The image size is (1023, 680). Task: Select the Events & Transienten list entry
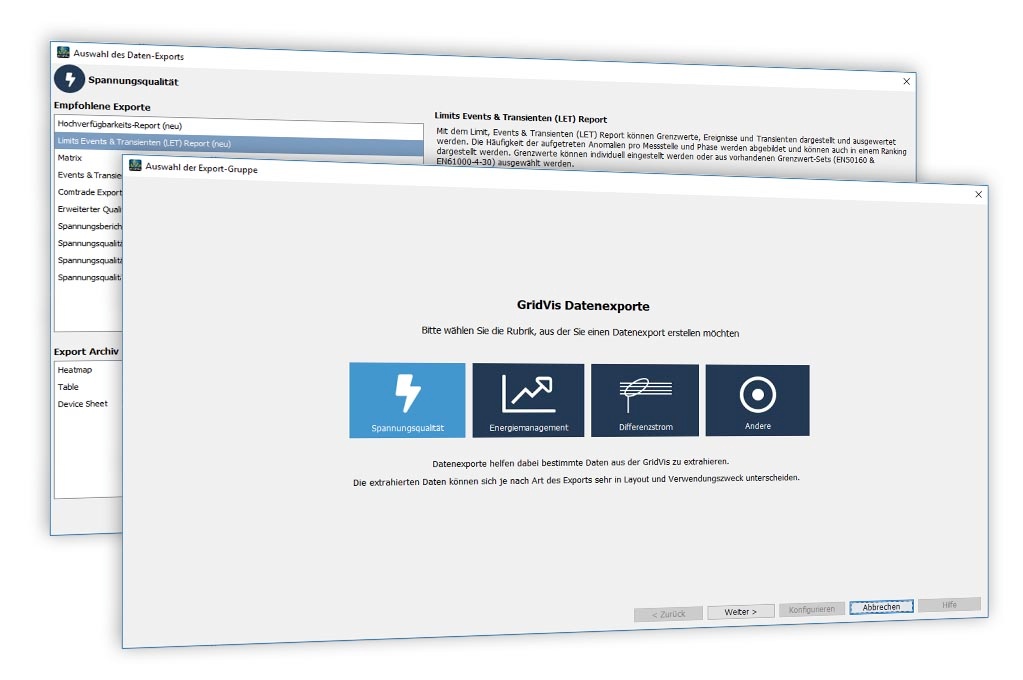pos(89,175)
